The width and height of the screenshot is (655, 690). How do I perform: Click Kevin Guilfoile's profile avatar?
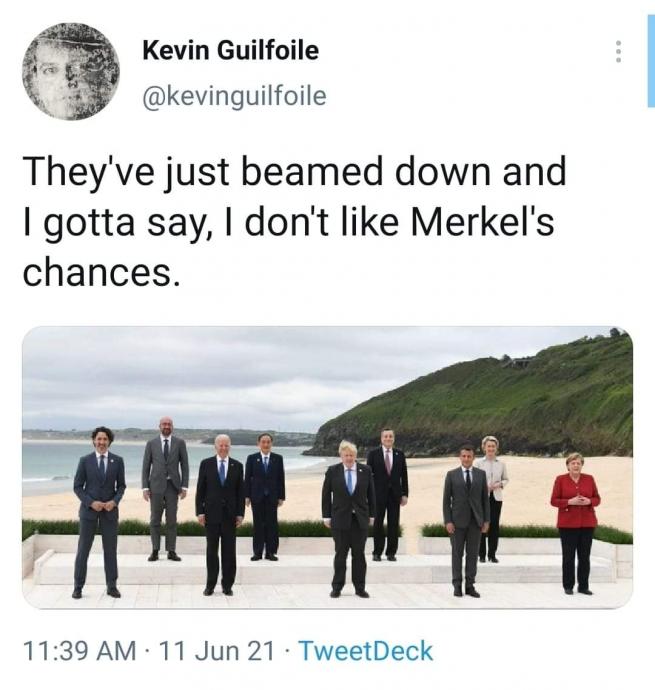[x=70, y=72]
